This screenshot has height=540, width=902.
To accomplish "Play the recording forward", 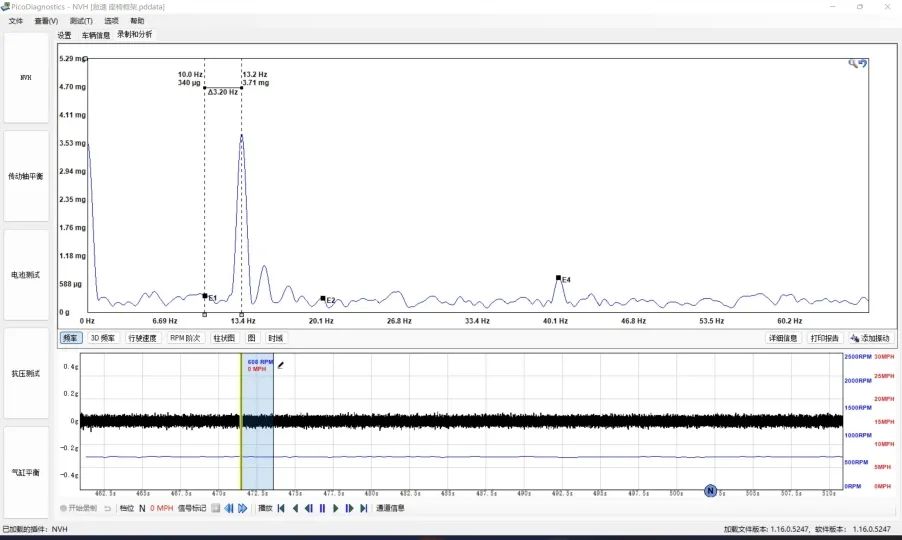I will point(336,508).
